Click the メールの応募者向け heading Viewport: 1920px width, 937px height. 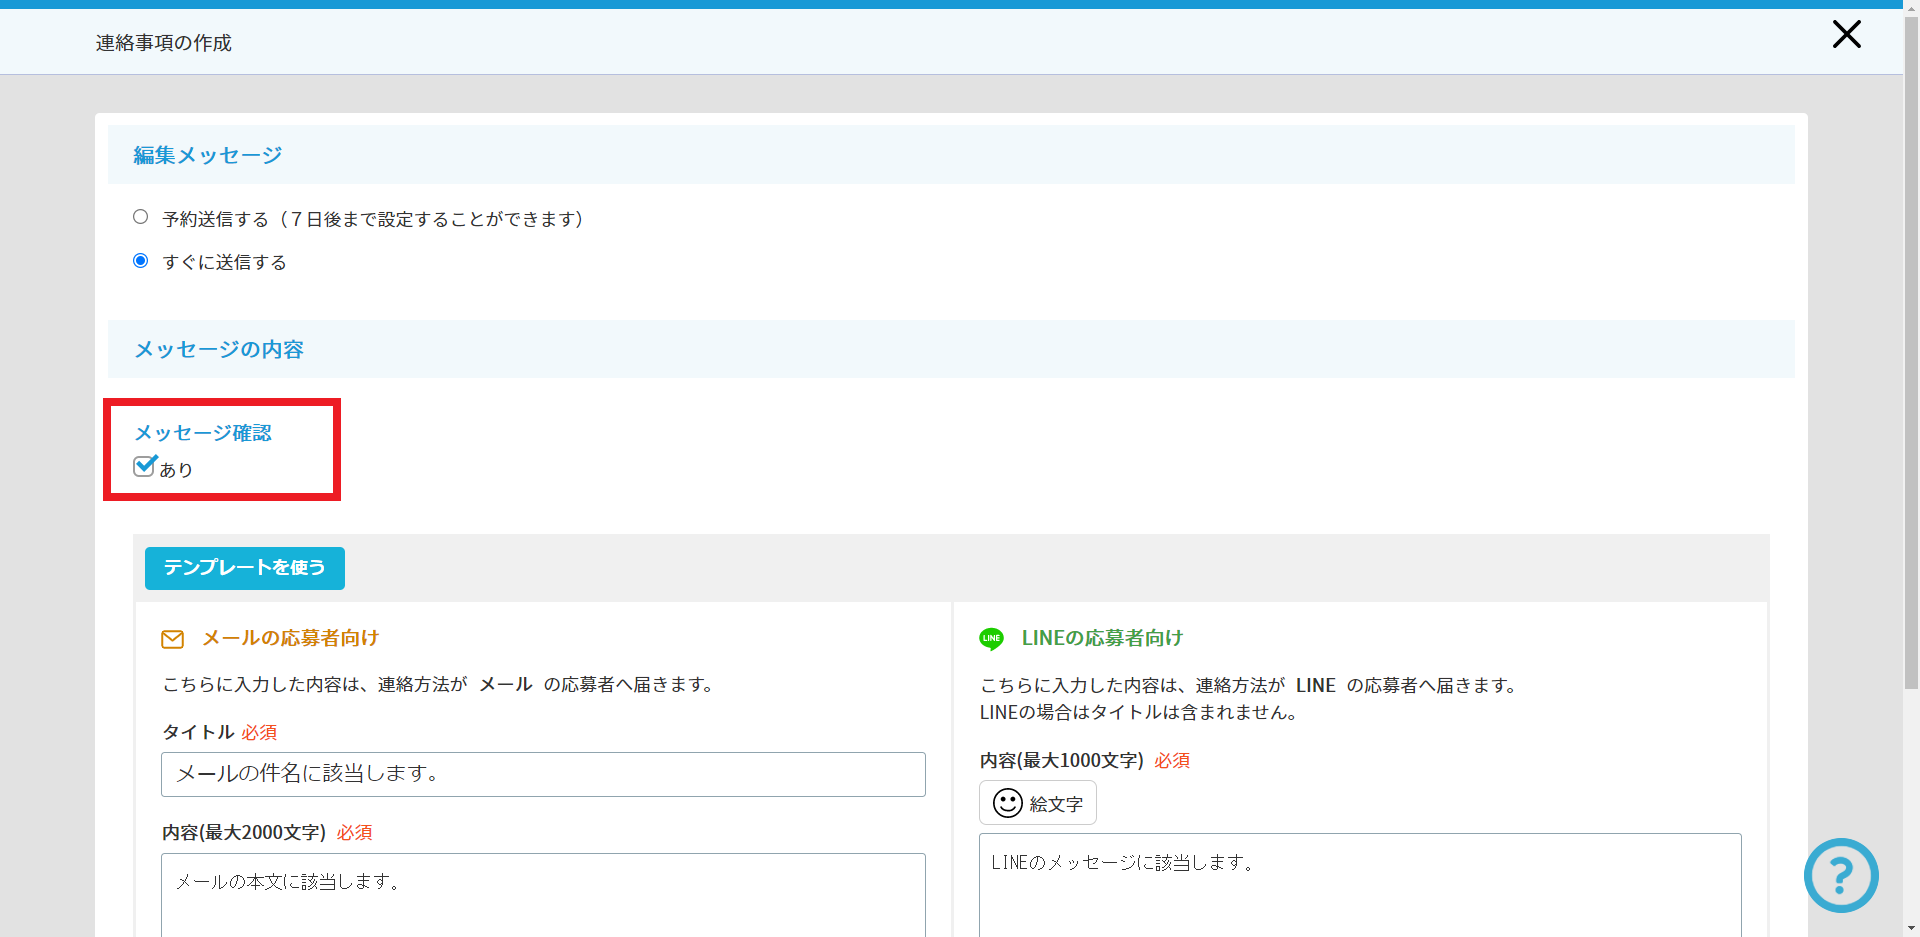pyautogui.click(x=290, y=638)
